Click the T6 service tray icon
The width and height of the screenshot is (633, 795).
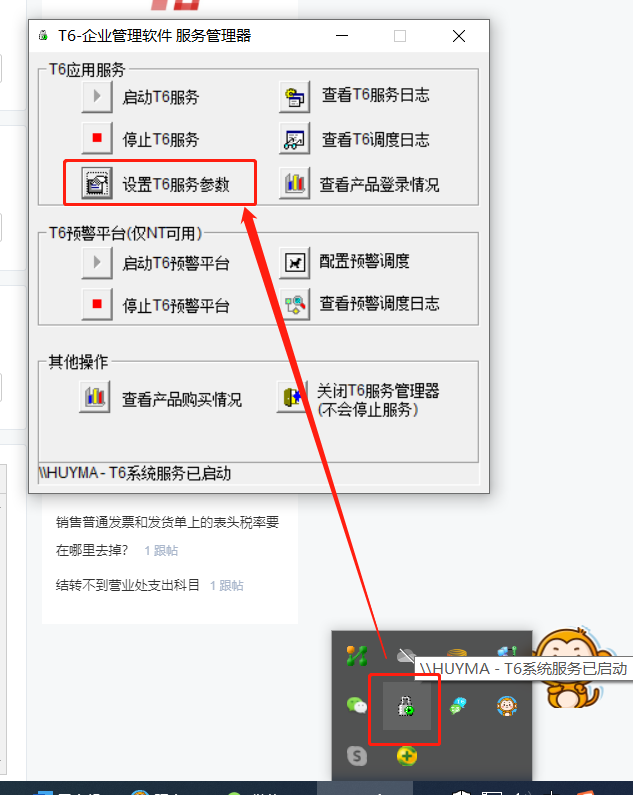tap(406, 706)
